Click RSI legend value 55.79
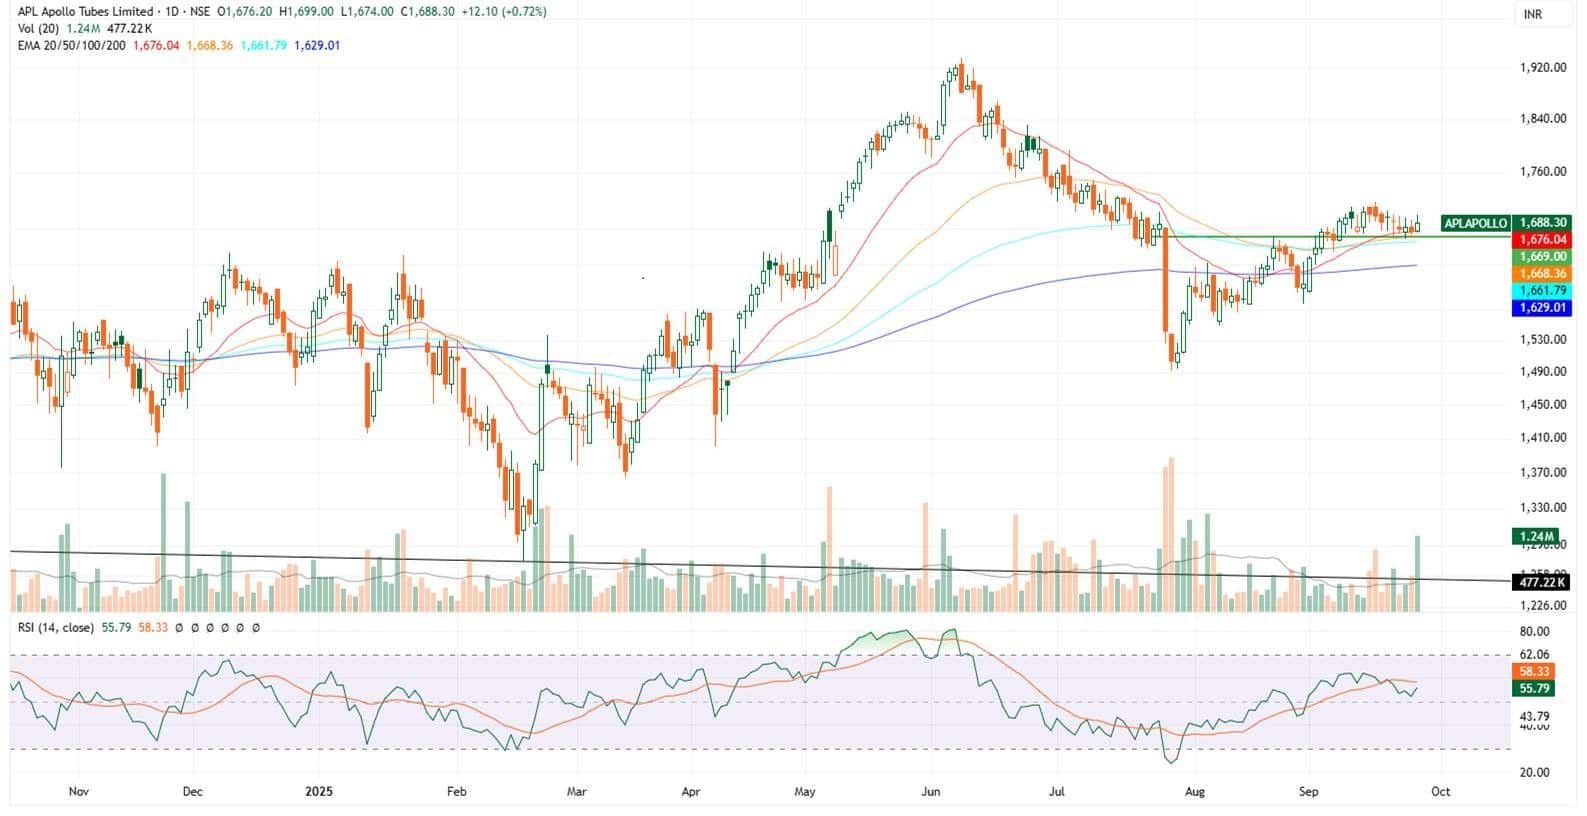Viewport: 1587px width, 816px height. click(116, 628)
